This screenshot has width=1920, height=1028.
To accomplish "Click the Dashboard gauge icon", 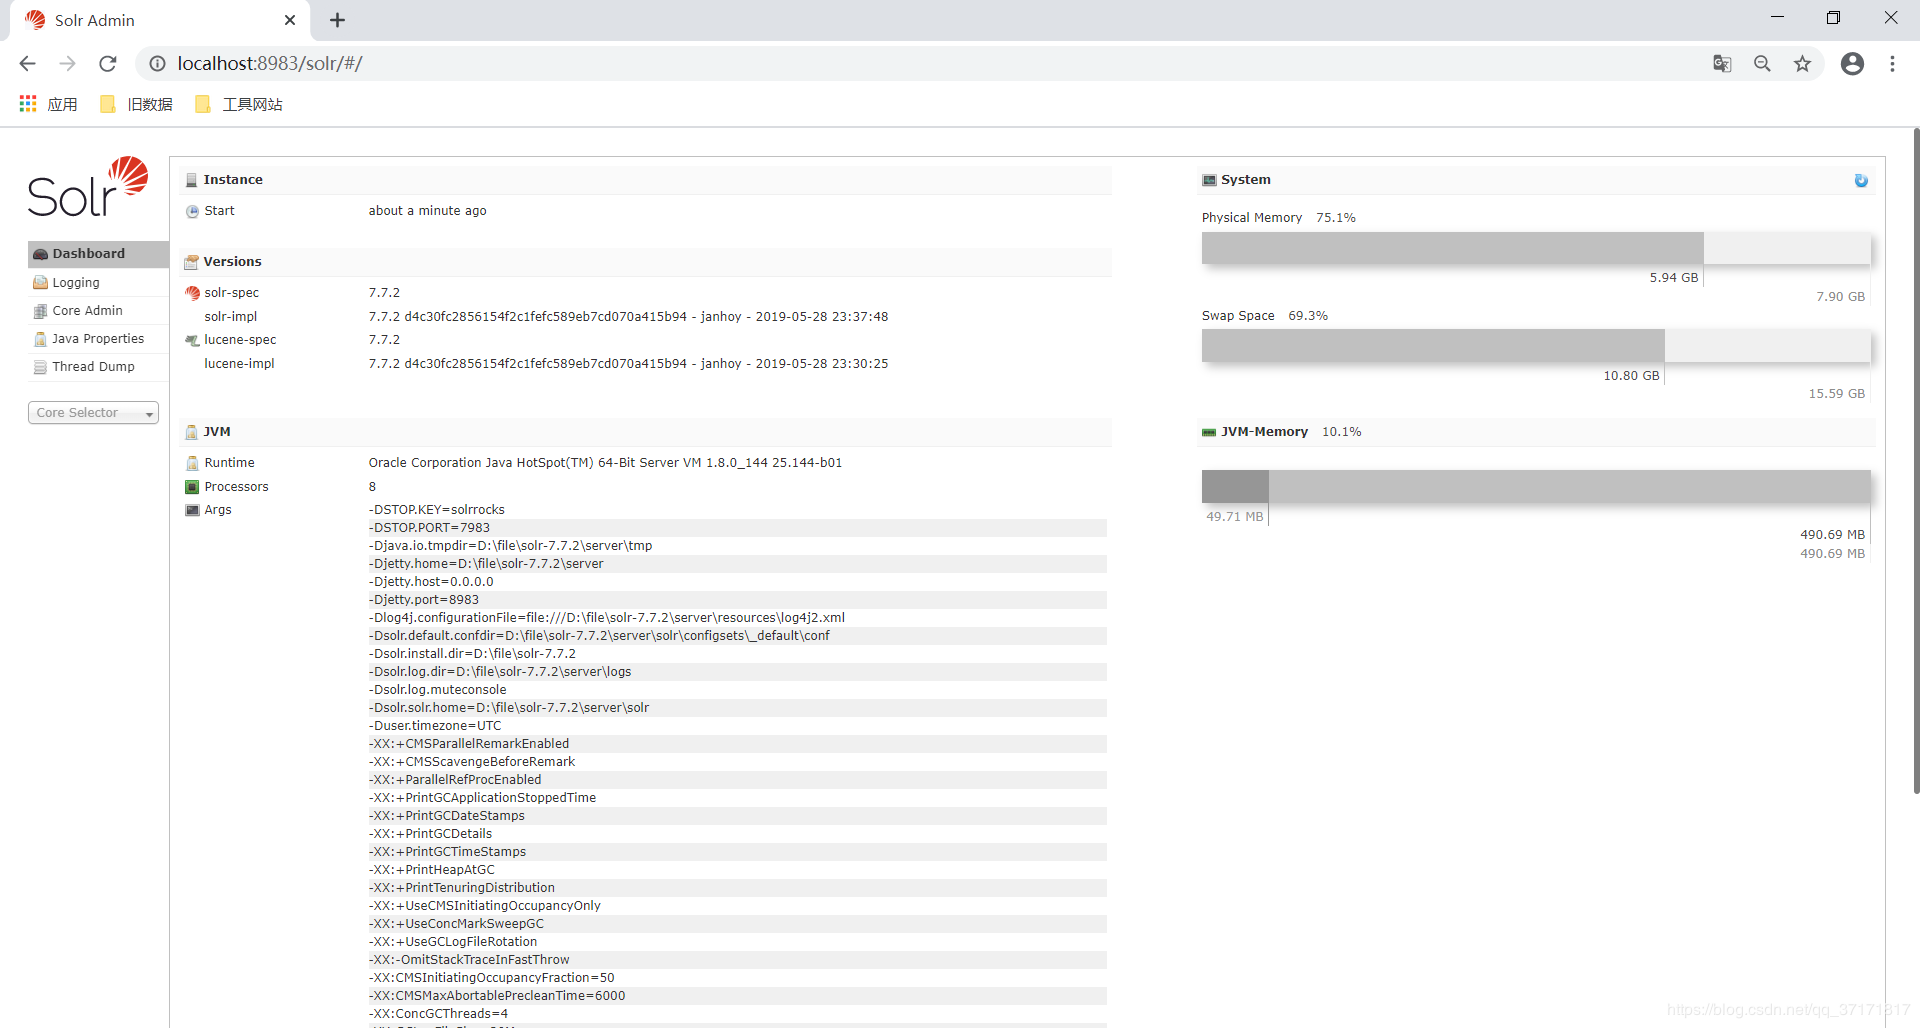I will pyautogui.click(x=40, y=254).
